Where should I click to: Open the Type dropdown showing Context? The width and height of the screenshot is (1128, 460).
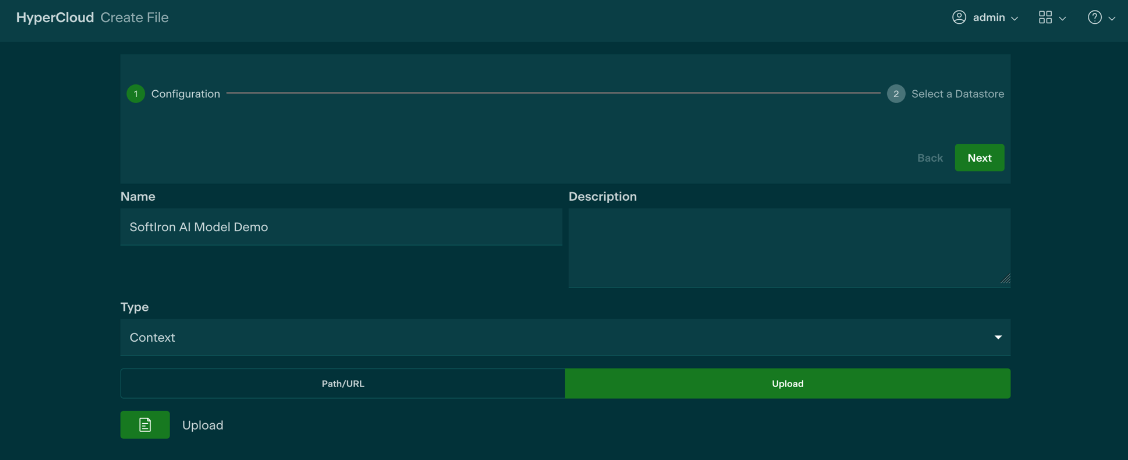point(565,338)
